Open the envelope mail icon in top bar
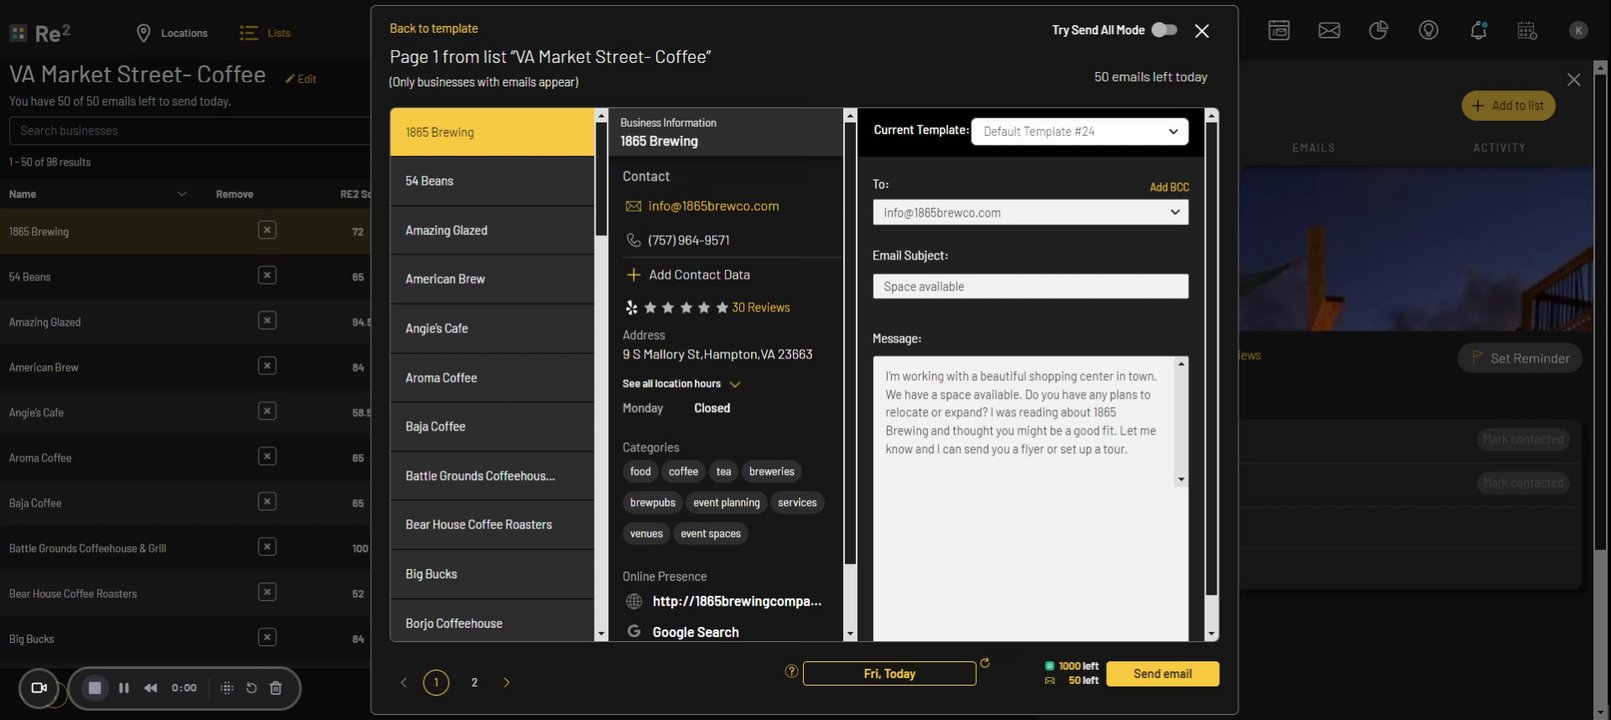Viewport: 1611px width, 720px height. click(x=1329, y=30)
